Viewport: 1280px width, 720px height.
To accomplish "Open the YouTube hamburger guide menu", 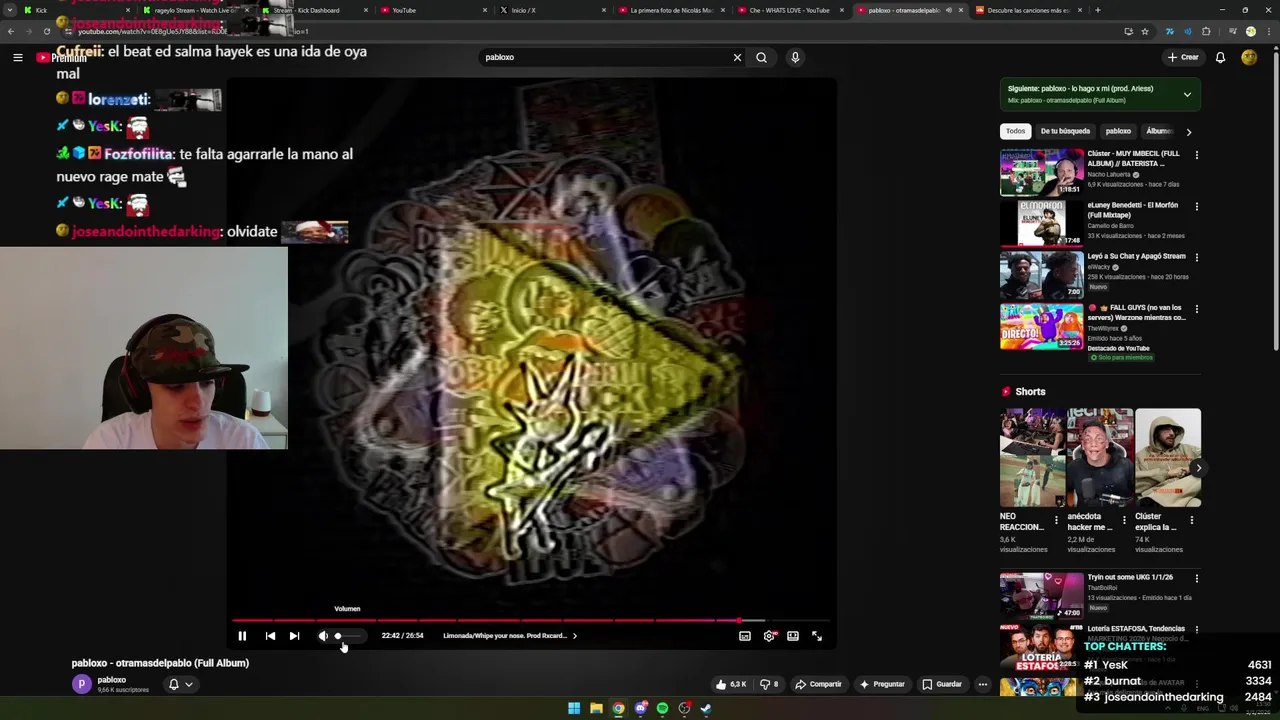I will [18, 58].
